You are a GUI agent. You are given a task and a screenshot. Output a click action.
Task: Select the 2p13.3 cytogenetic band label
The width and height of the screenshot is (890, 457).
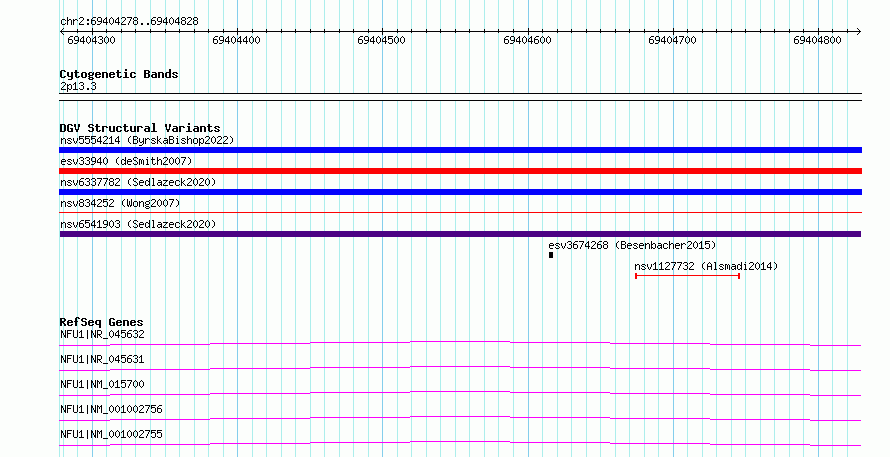pos(78,86)
